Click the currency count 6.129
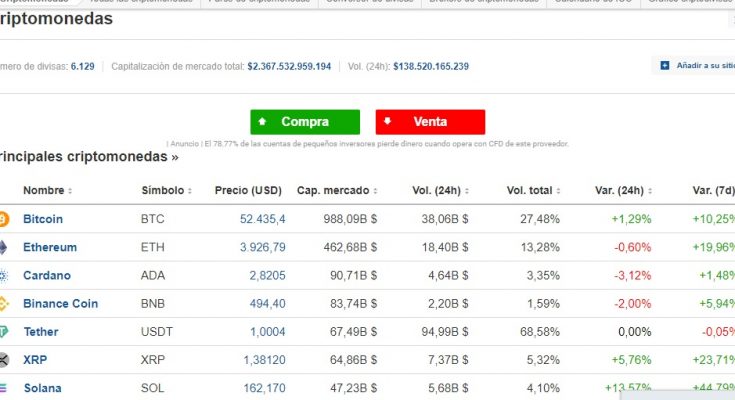Screen dimensions: 735x400 coord(82,67)
